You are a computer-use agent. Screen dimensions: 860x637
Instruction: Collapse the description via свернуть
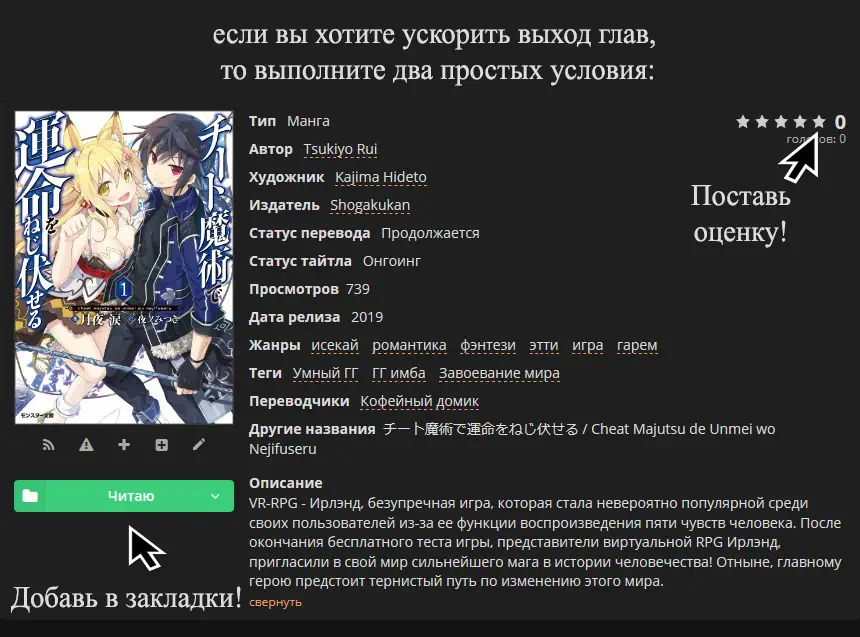[x=275, y=602]
